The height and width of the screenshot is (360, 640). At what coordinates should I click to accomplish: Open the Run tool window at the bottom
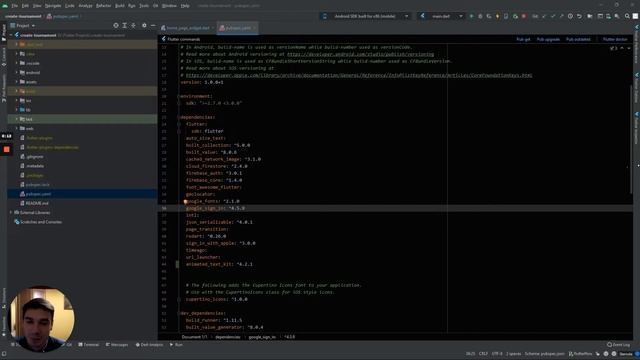[x=176, y=344]
